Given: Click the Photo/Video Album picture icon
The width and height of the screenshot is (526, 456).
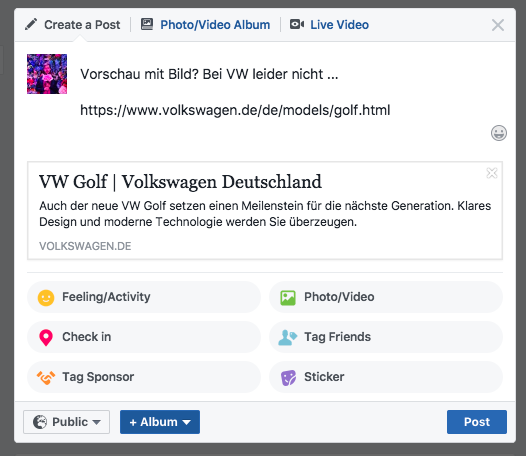Looking at the screenshot, I should click(147, 24).
